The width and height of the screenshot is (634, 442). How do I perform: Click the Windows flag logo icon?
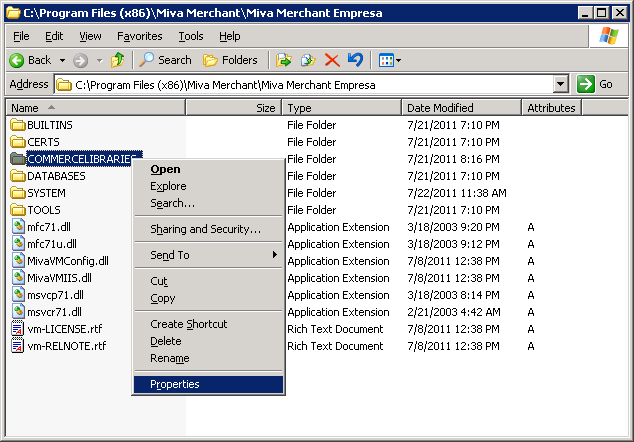(x=609, y=36)
